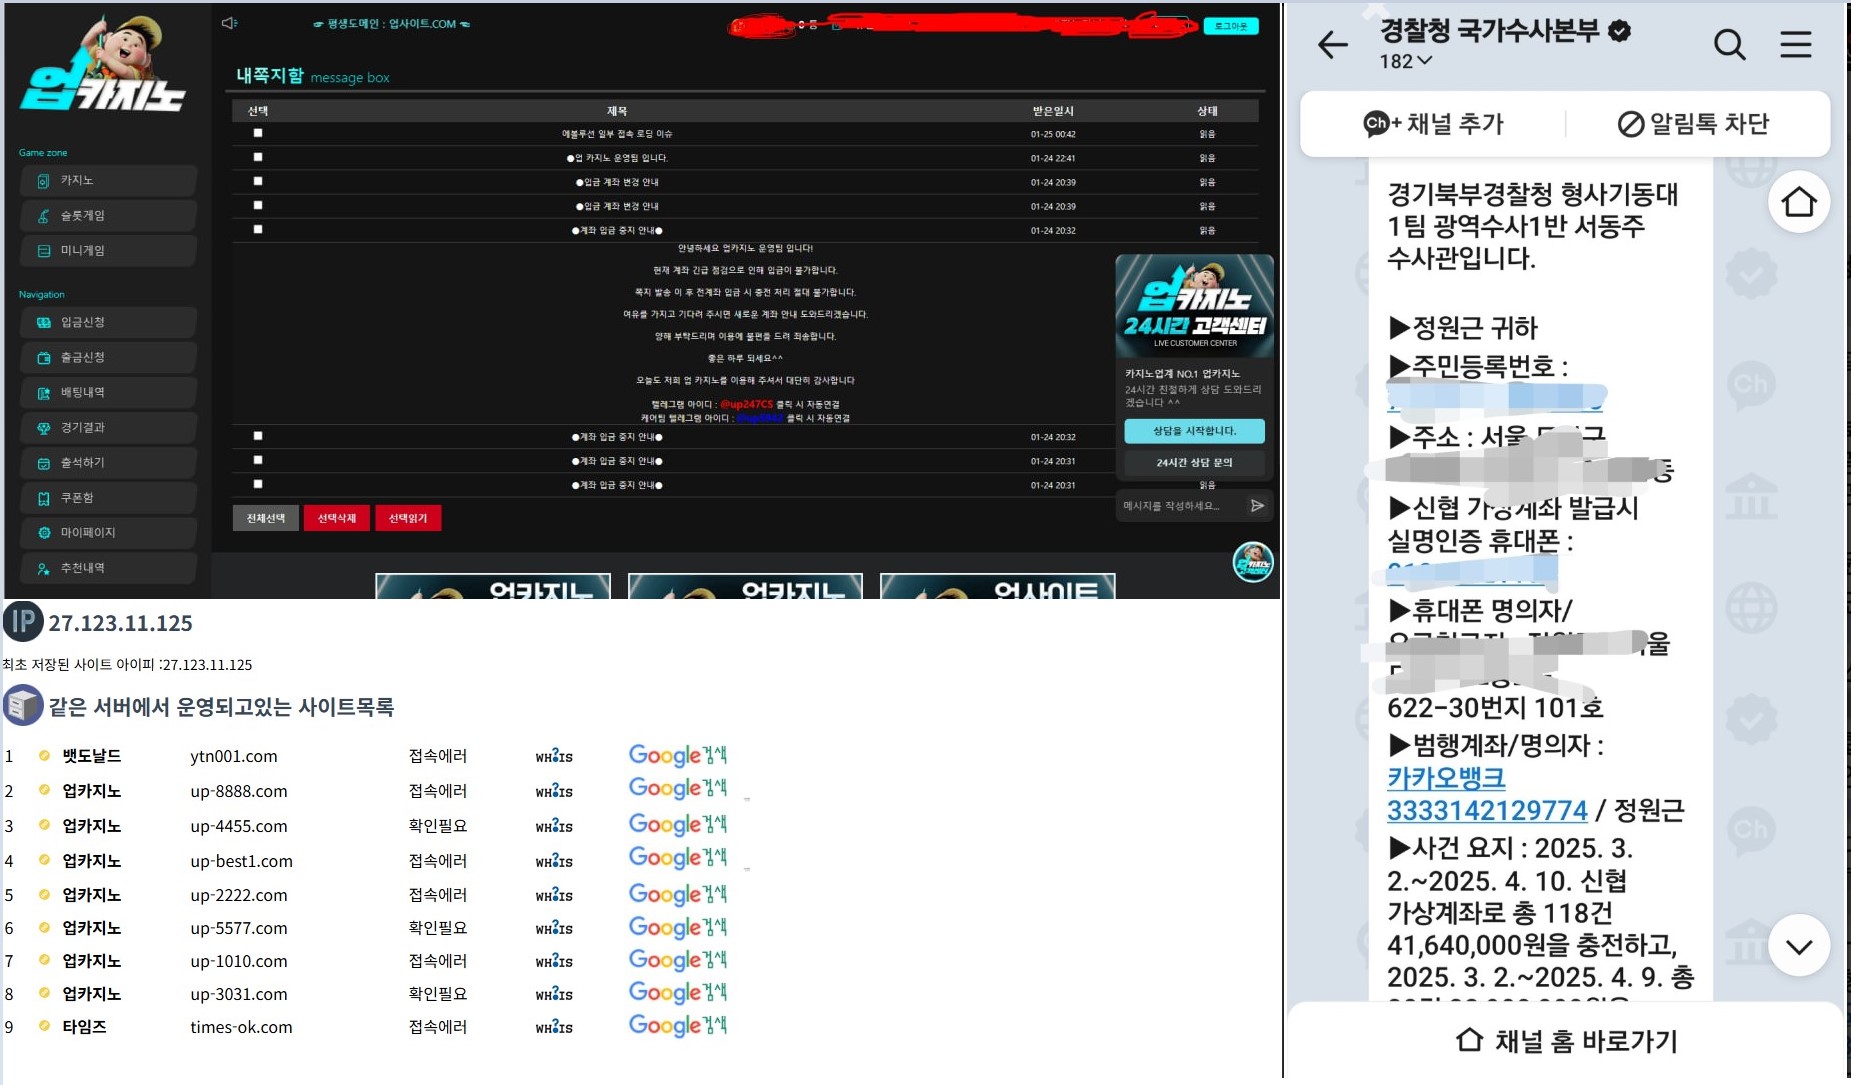Click the send message arrow icon
The image size is (1851, 1085).
tap(1257, 506)
